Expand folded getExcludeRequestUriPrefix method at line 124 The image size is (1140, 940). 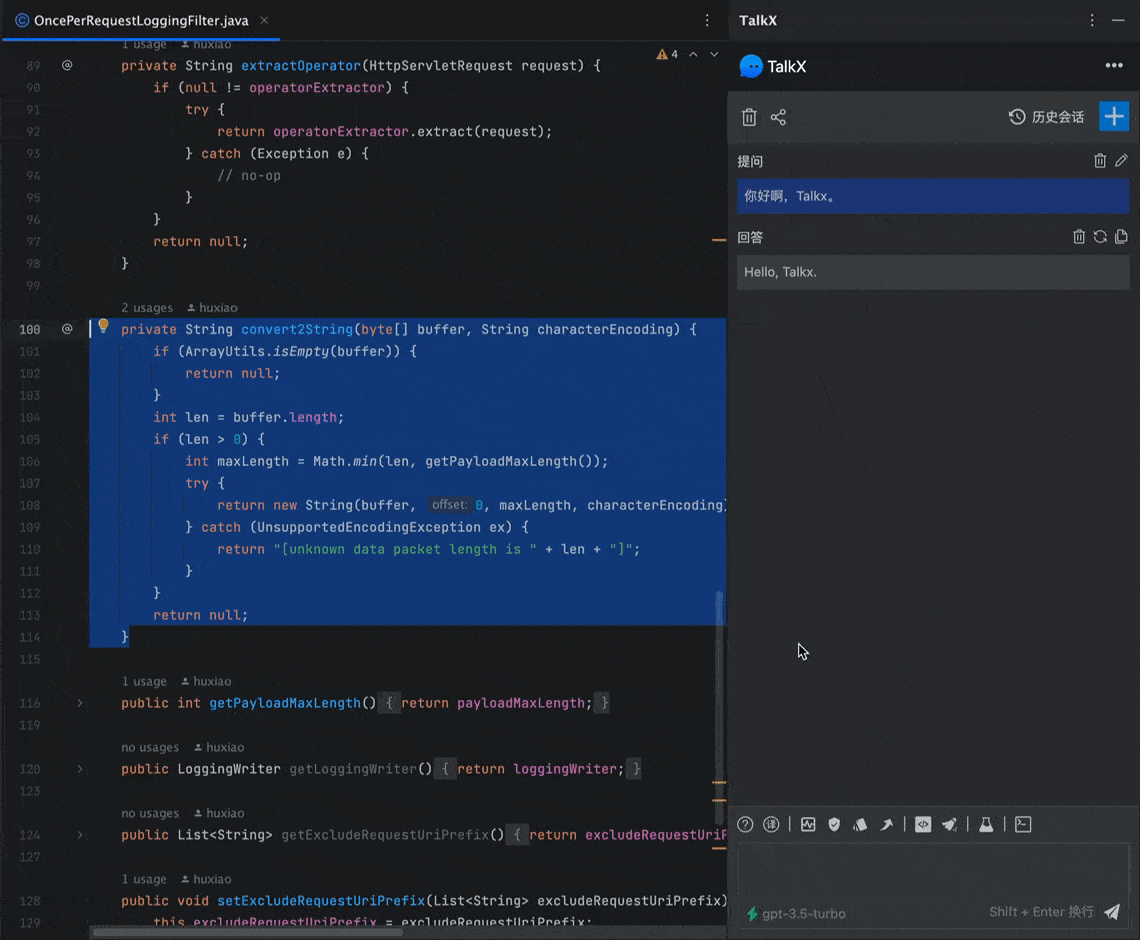tap(80, 835)
